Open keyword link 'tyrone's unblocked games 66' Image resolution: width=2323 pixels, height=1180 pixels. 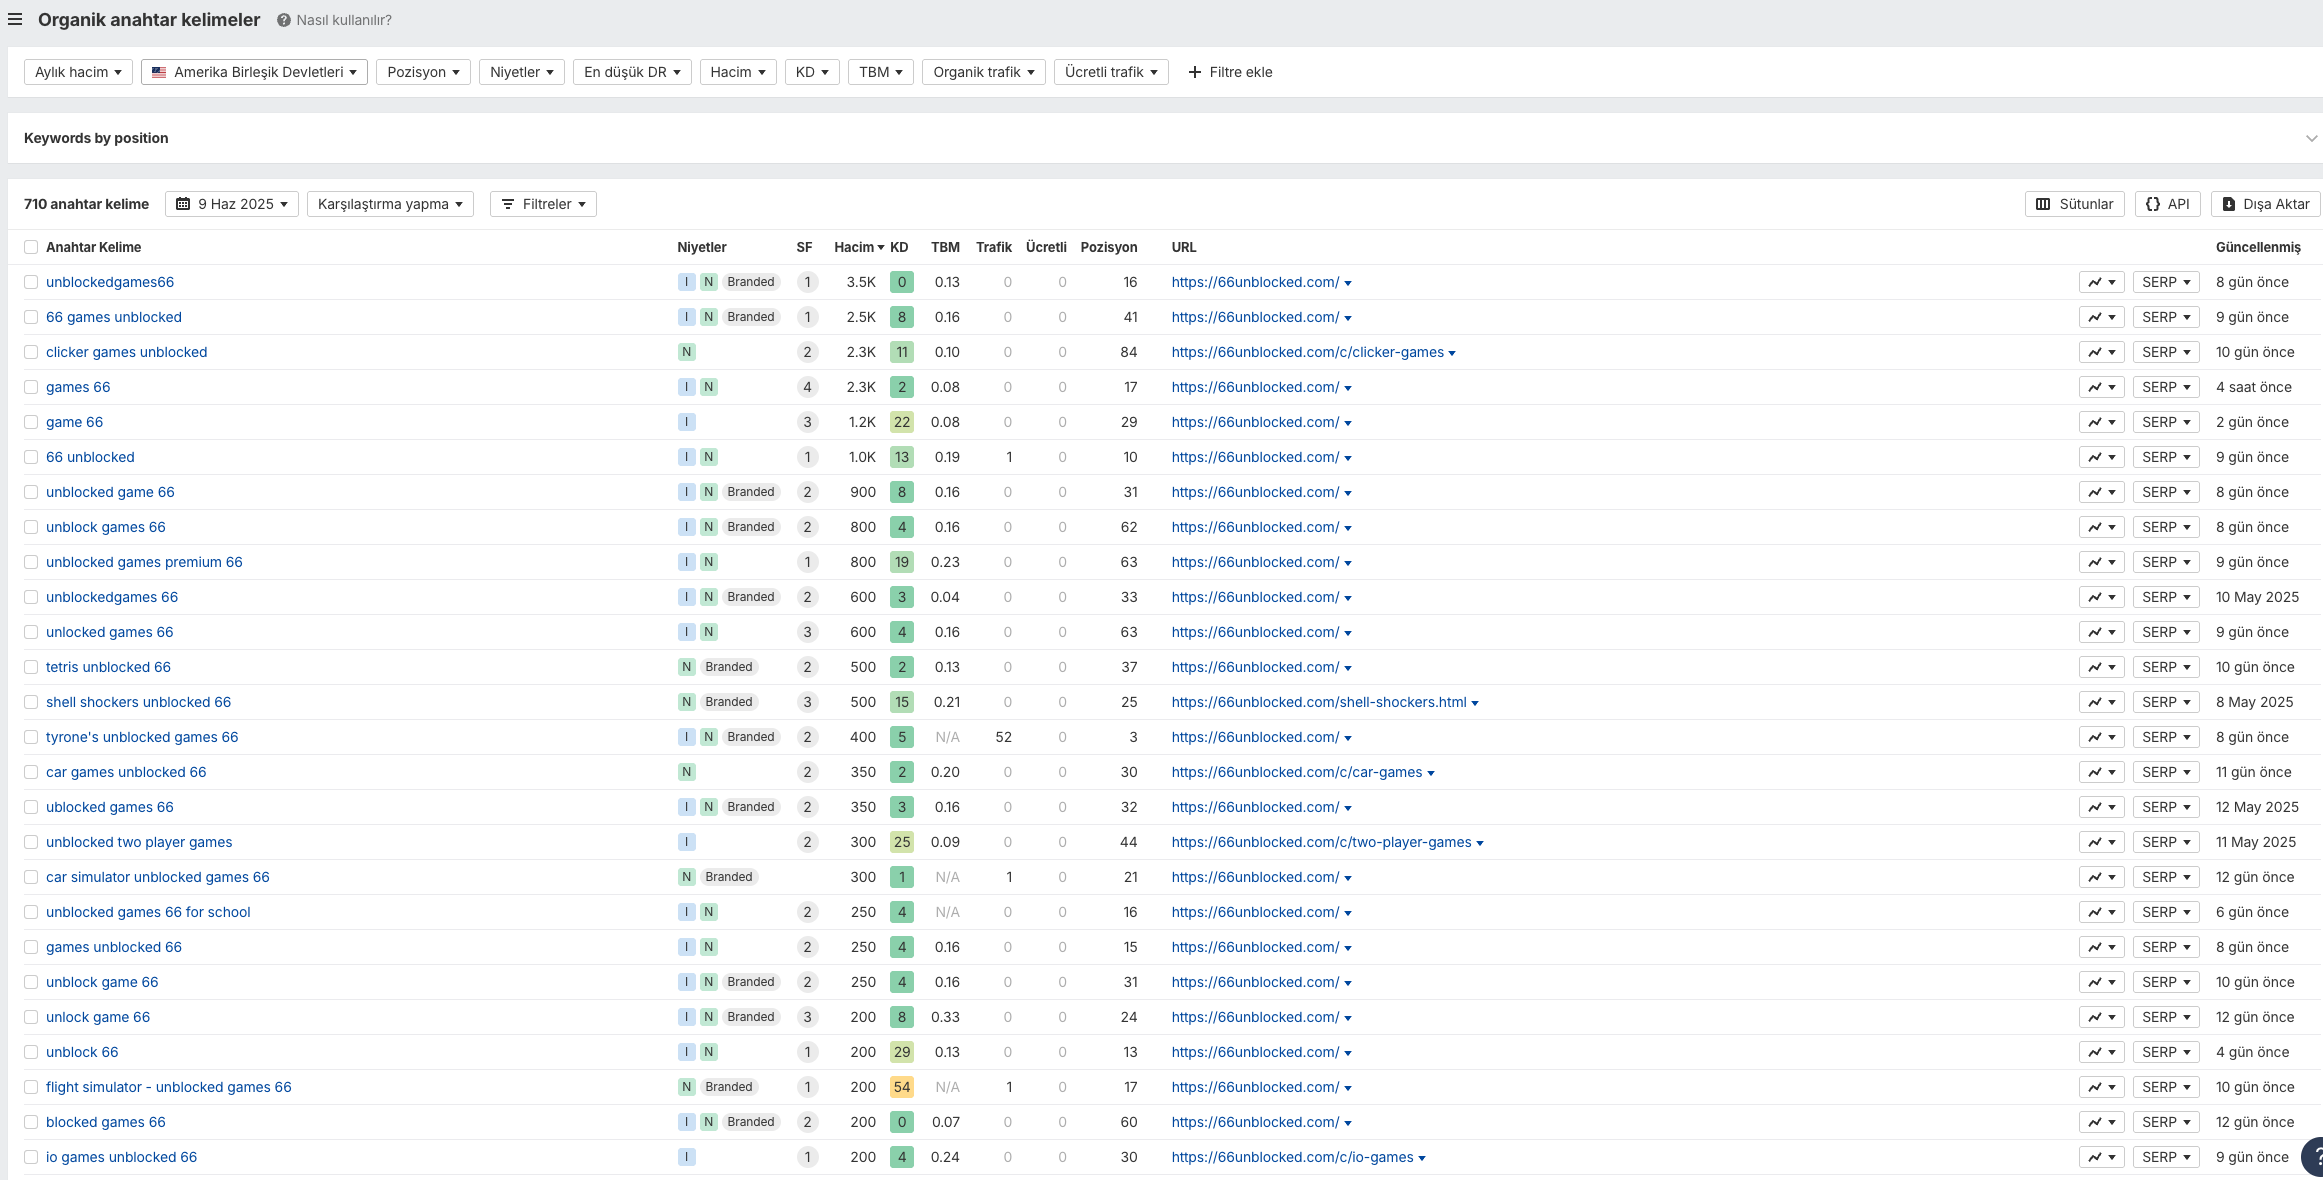coord(142,737)
